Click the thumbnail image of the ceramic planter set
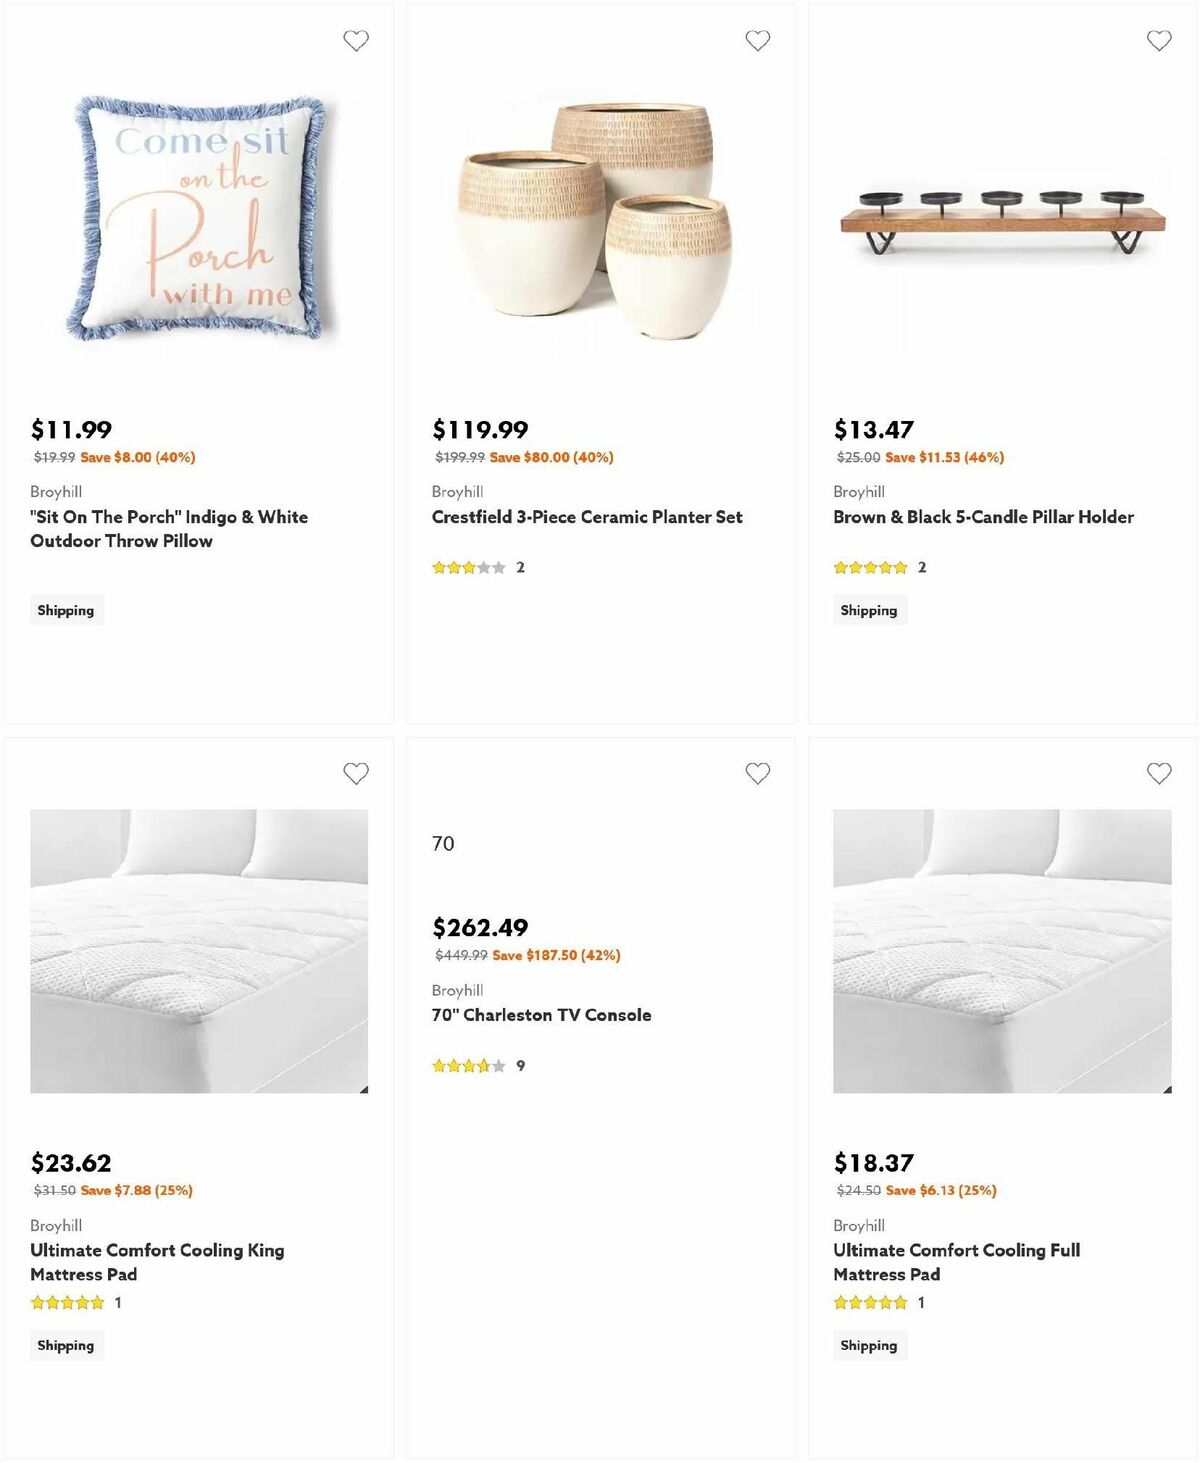The width and height of the screenshot is (1200, 1463). pyautogui.click(x=590, y=215)
